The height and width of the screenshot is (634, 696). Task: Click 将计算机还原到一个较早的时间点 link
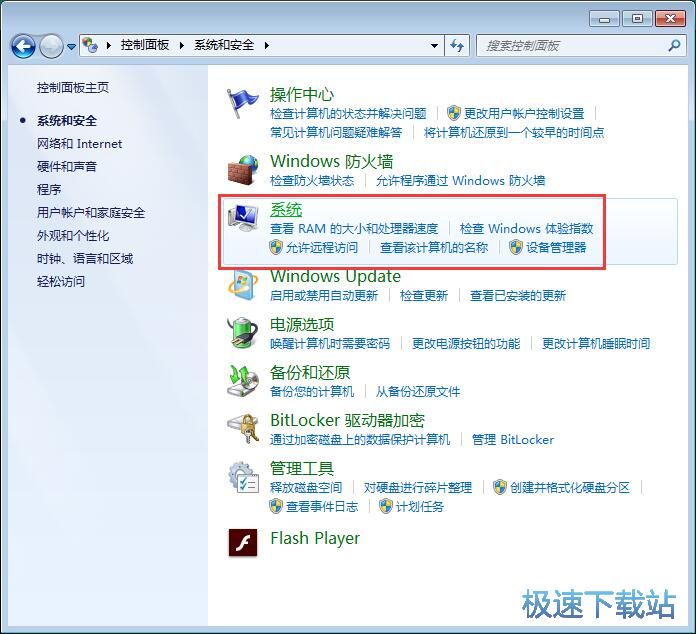514,132
